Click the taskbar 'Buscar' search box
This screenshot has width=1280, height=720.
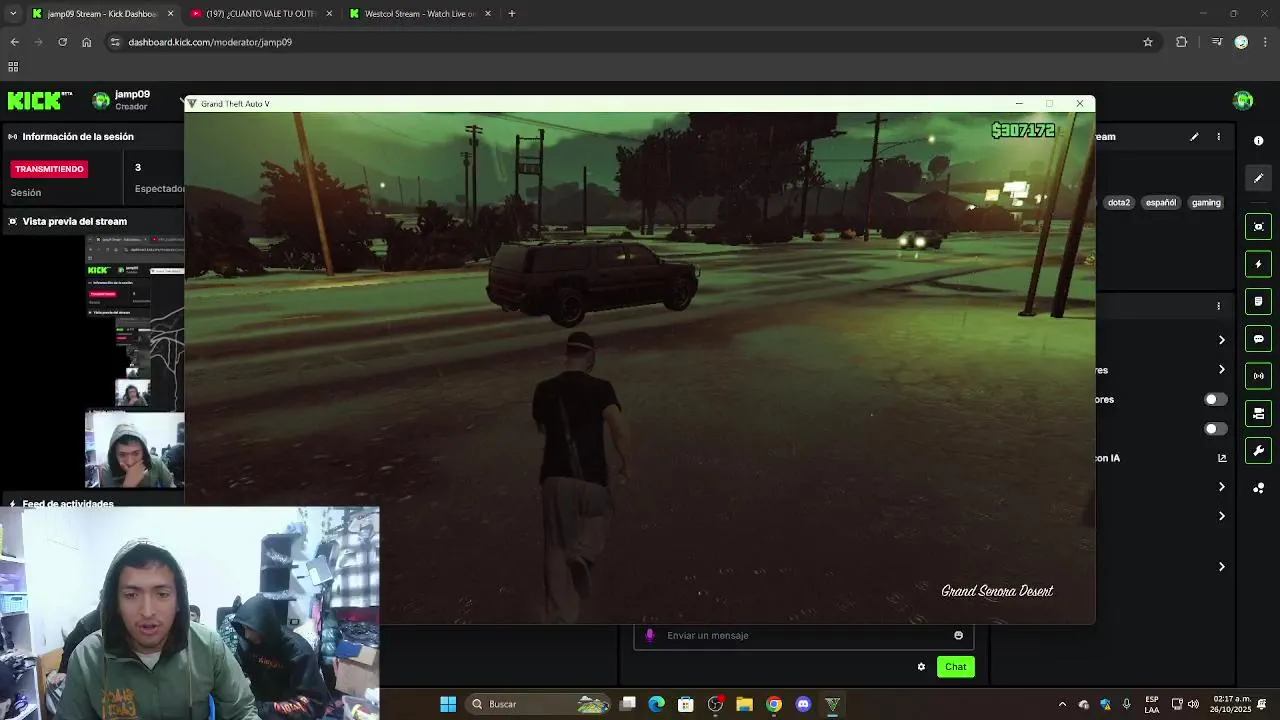tap(539, 704)
